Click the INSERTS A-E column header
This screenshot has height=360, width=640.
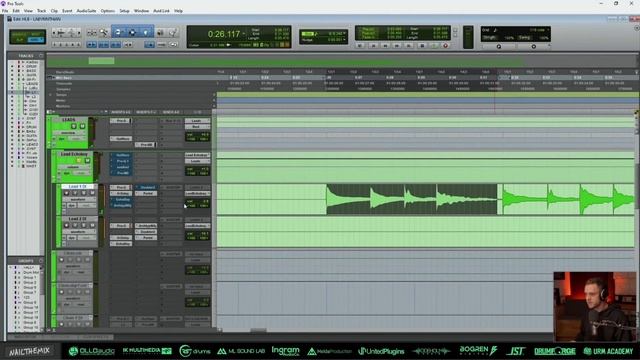121,112
